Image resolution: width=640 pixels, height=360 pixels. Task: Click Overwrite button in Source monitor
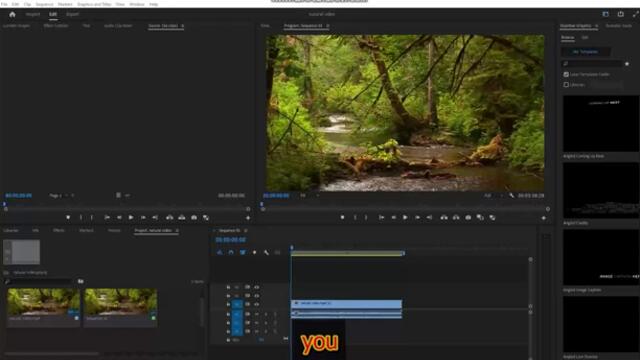[182, 218]
